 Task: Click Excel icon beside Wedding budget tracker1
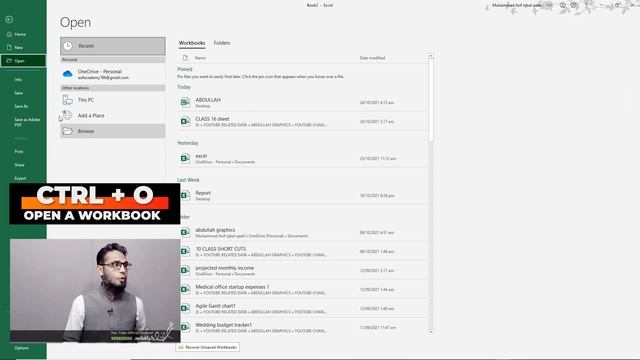[185, 327]
